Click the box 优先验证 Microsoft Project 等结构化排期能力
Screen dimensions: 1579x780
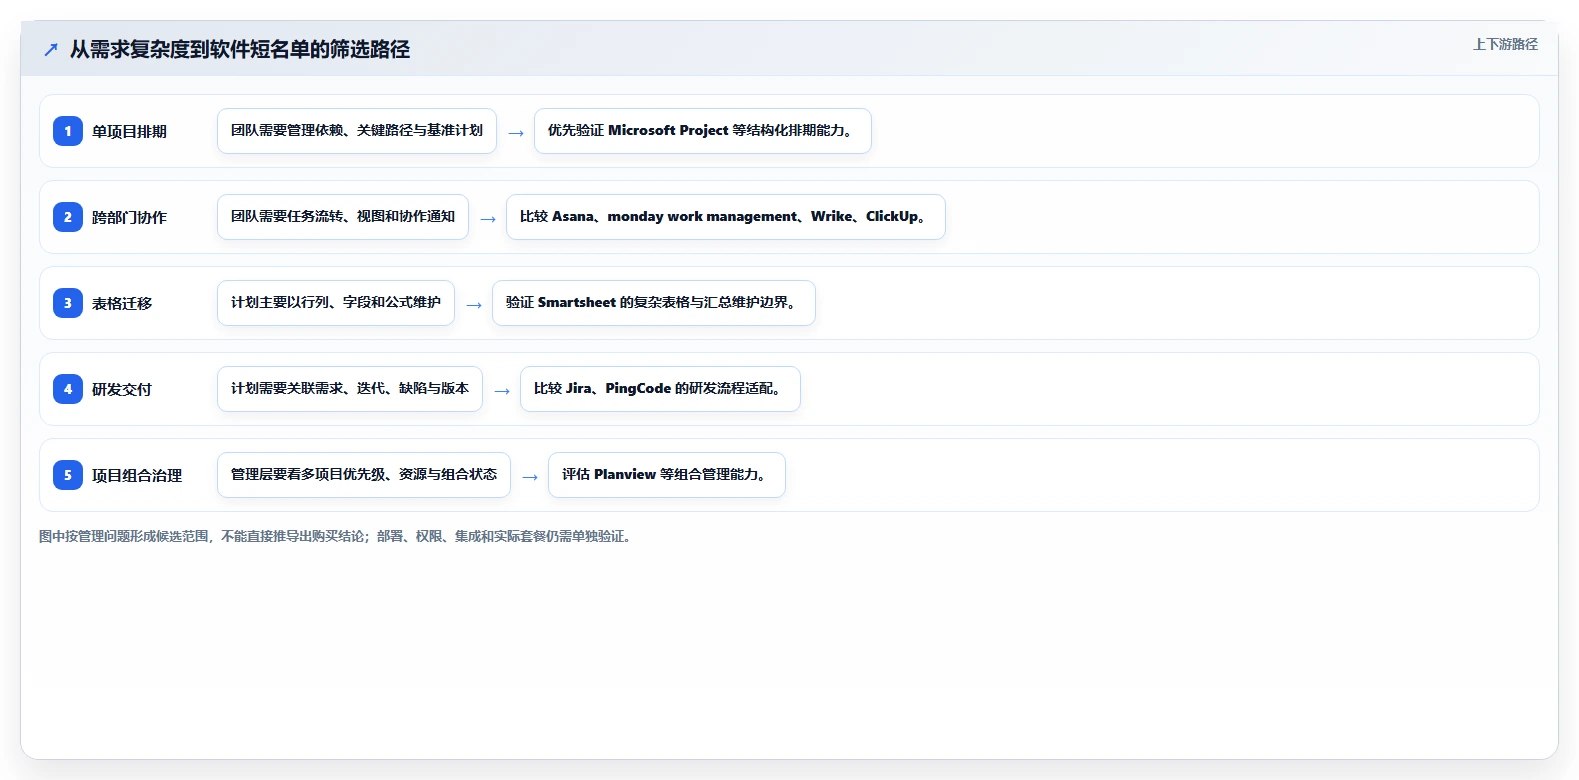coord(703,131)
